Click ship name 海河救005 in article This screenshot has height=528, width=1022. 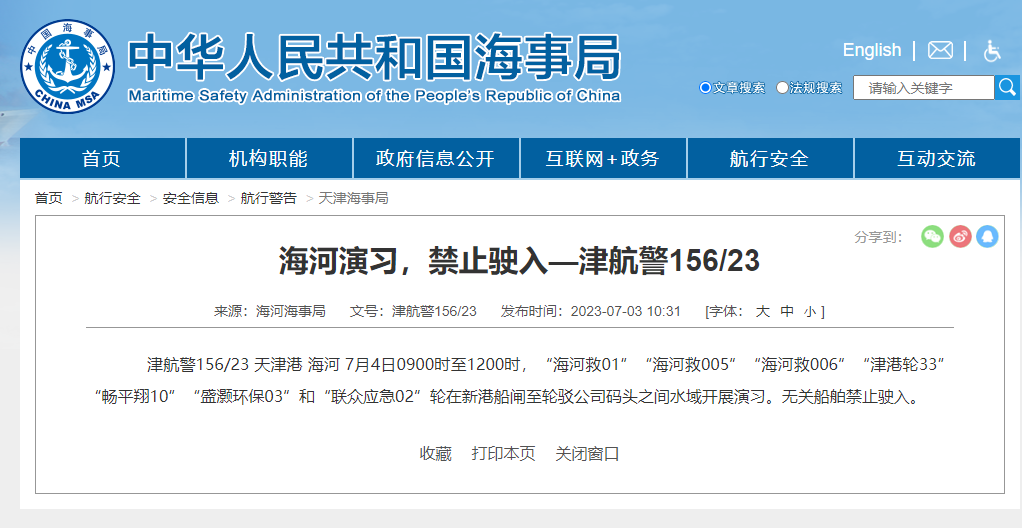click(x=690, y=364)
